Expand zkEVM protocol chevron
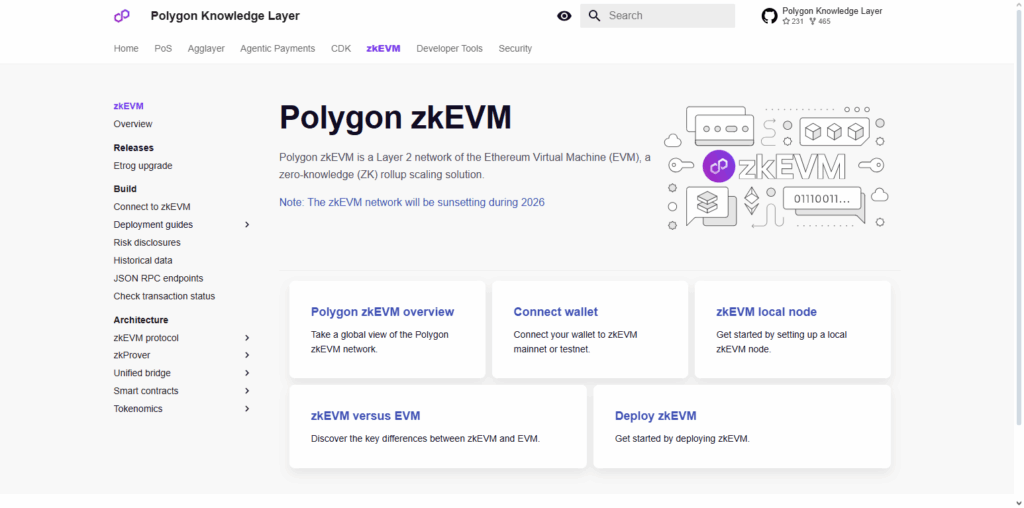This screenshot has width=1024, height=508. pyautogui.click(x=247, y=338)
